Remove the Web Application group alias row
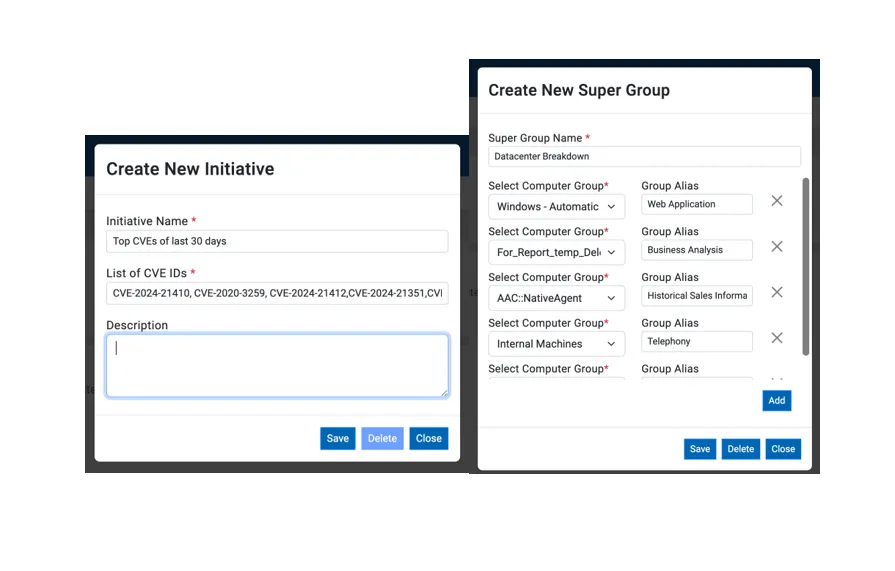The height and width of the screenshot is (571, 895). (x=776, y=201)
